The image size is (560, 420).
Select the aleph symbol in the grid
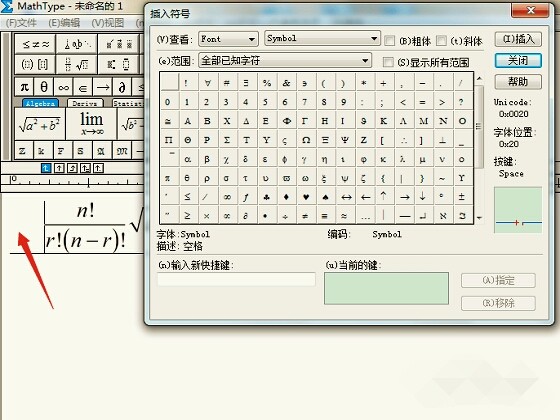point(443,216)
